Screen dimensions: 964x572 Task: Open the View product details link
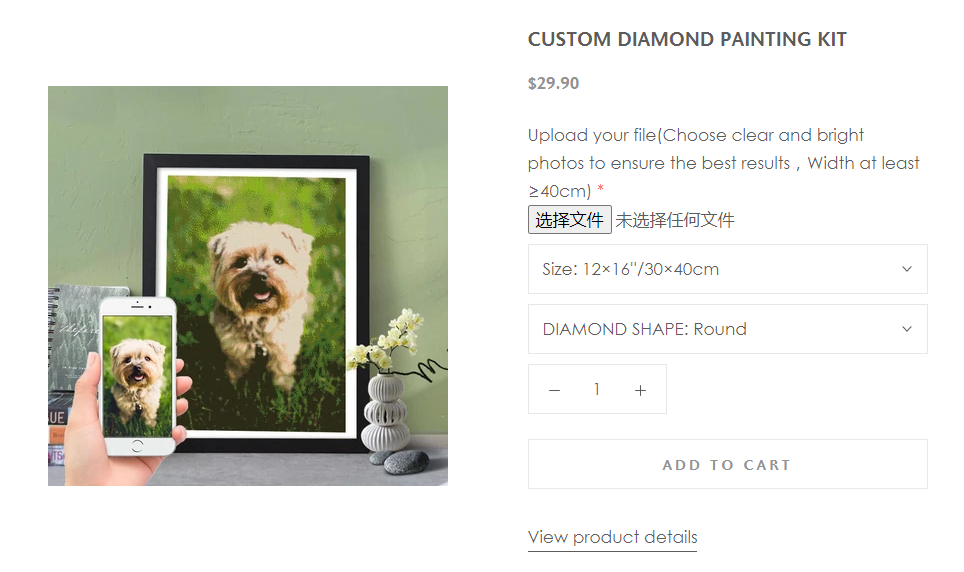click(612, 538)
